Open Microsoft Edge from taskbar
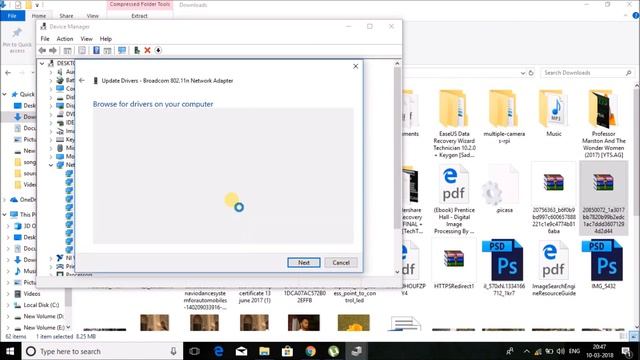 (x=218, y=351)
